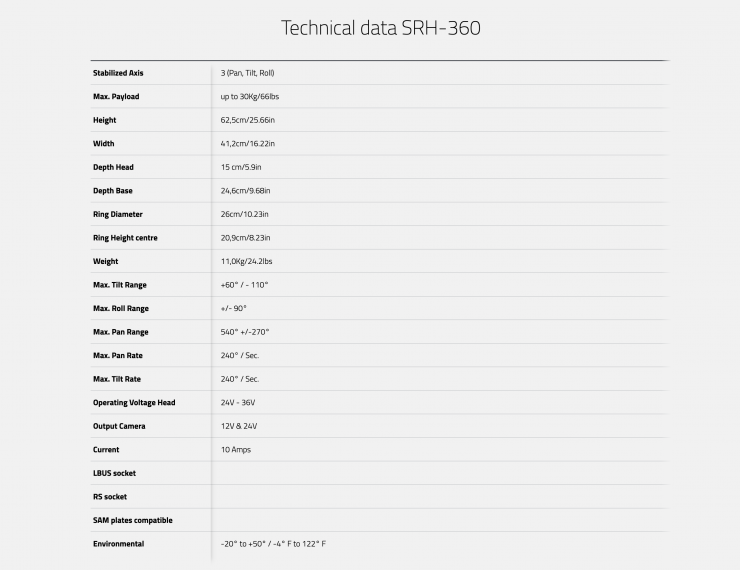Click the 'SAM plates compatible' label
The height and width of the screenshot is (570, 740).
click(133, 520)
